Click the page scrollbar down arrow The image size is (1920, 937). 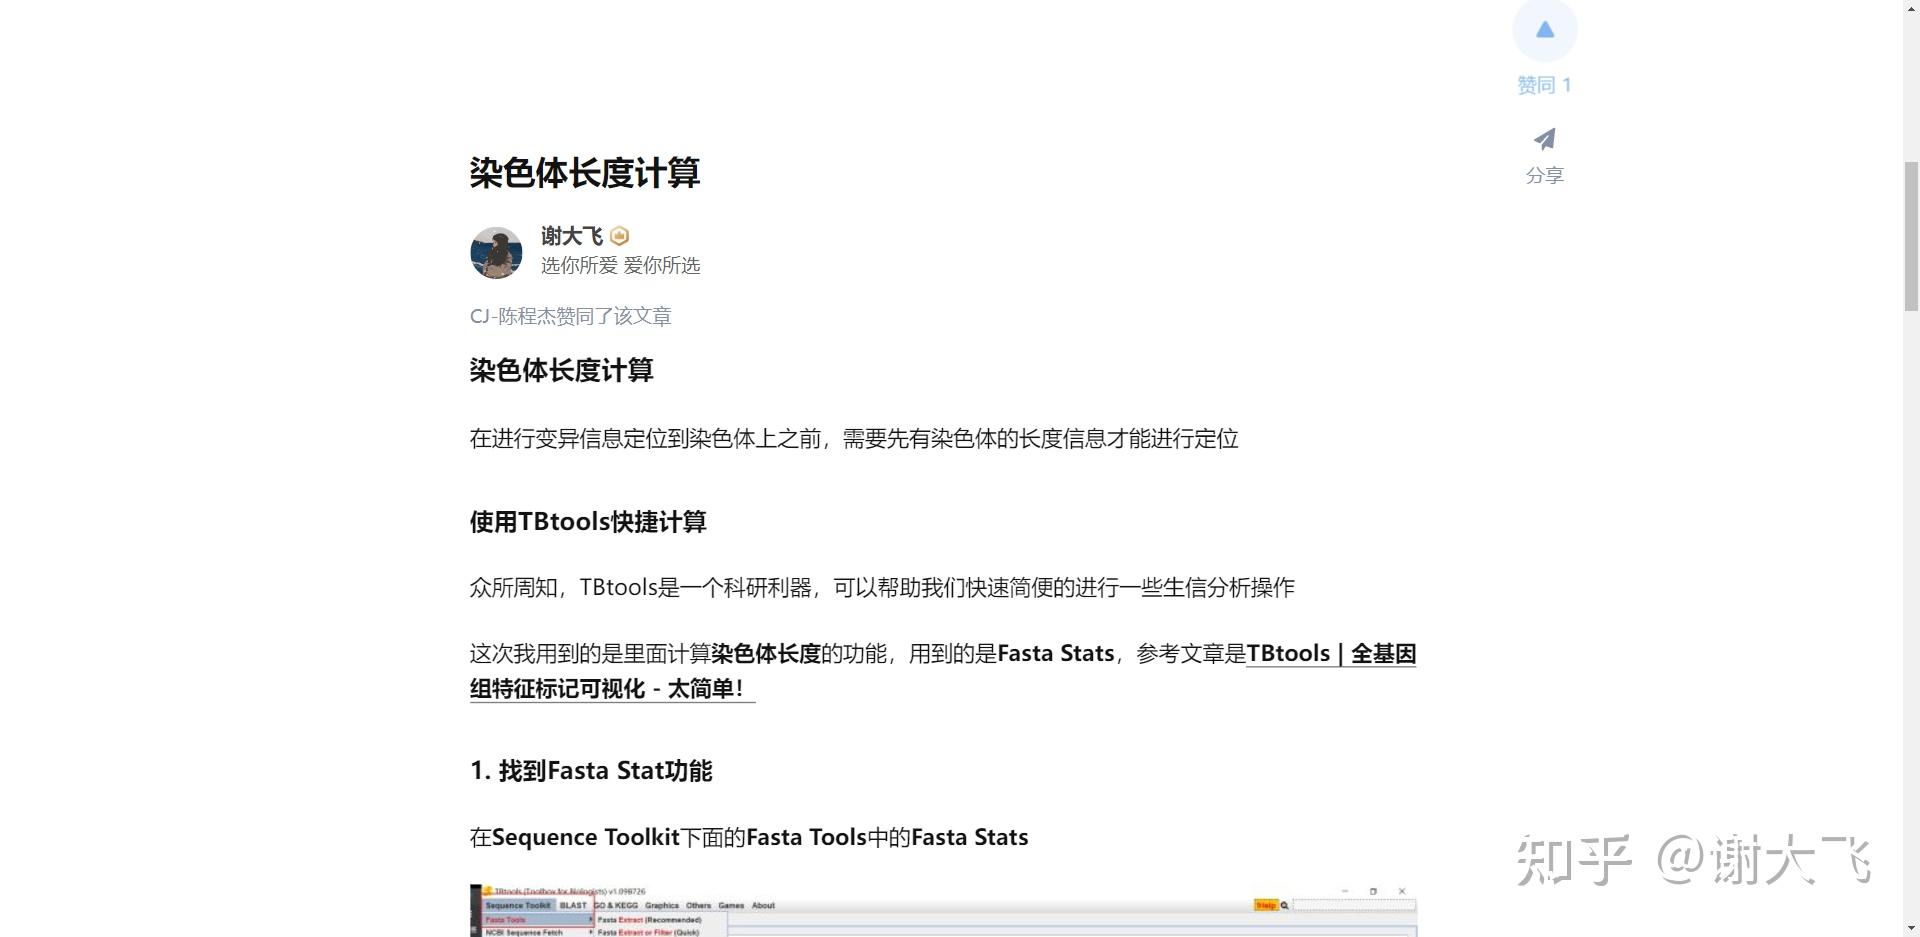(1911, 928)
